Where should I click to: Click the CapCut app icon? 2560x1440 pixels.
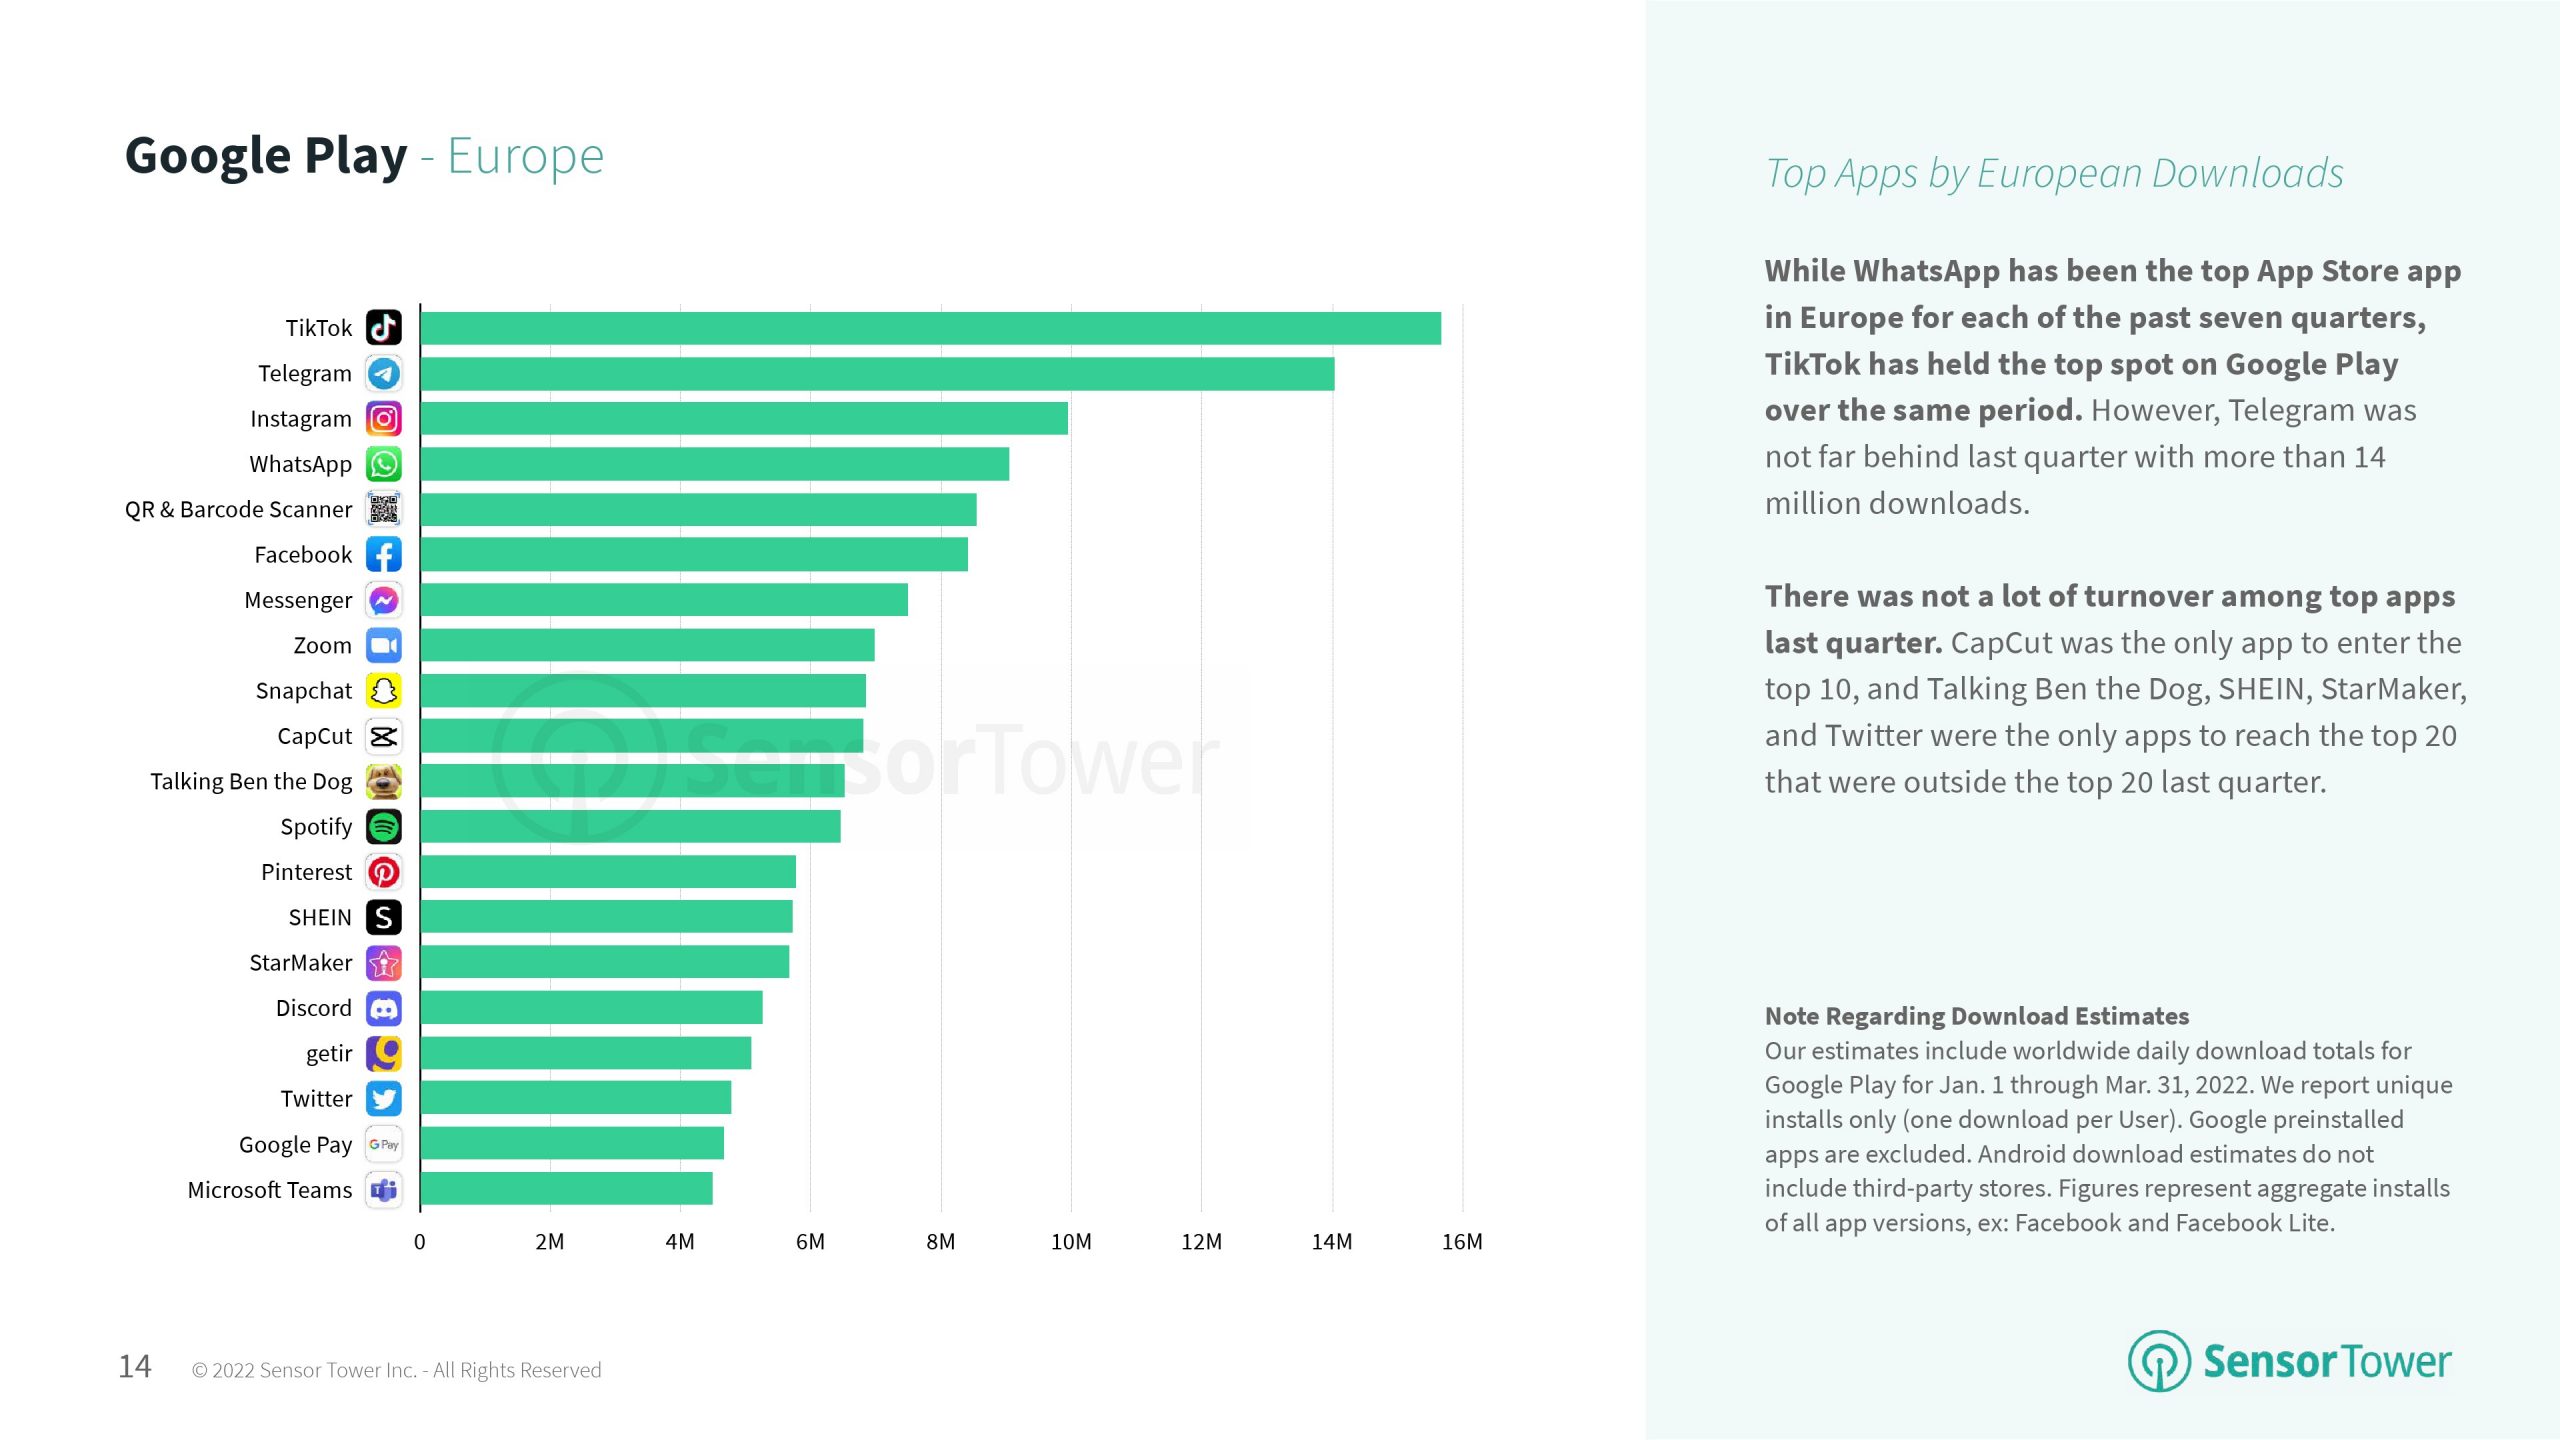(x=384, y=737)
